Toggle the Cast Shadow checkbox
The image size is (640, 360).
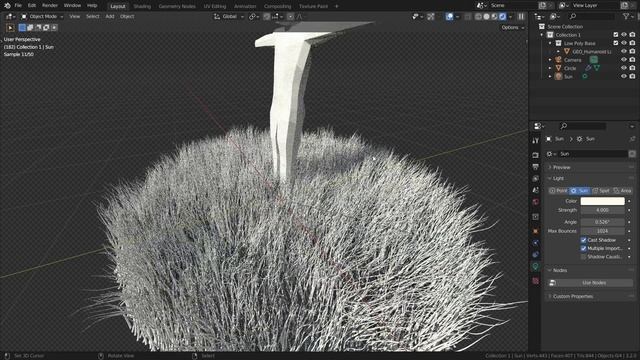pyautogui.click(x=583, y=240)
